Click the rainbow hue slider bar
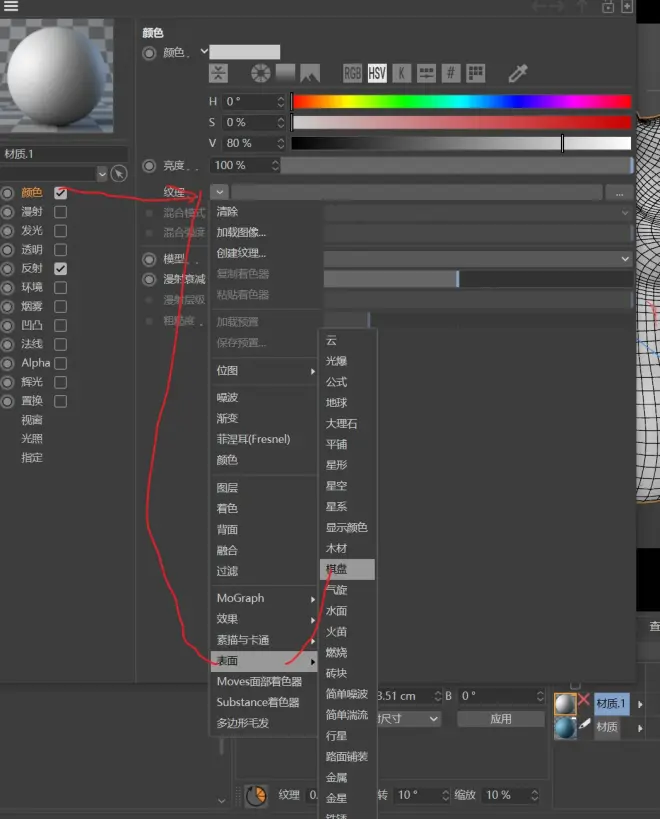 point(460,101)
